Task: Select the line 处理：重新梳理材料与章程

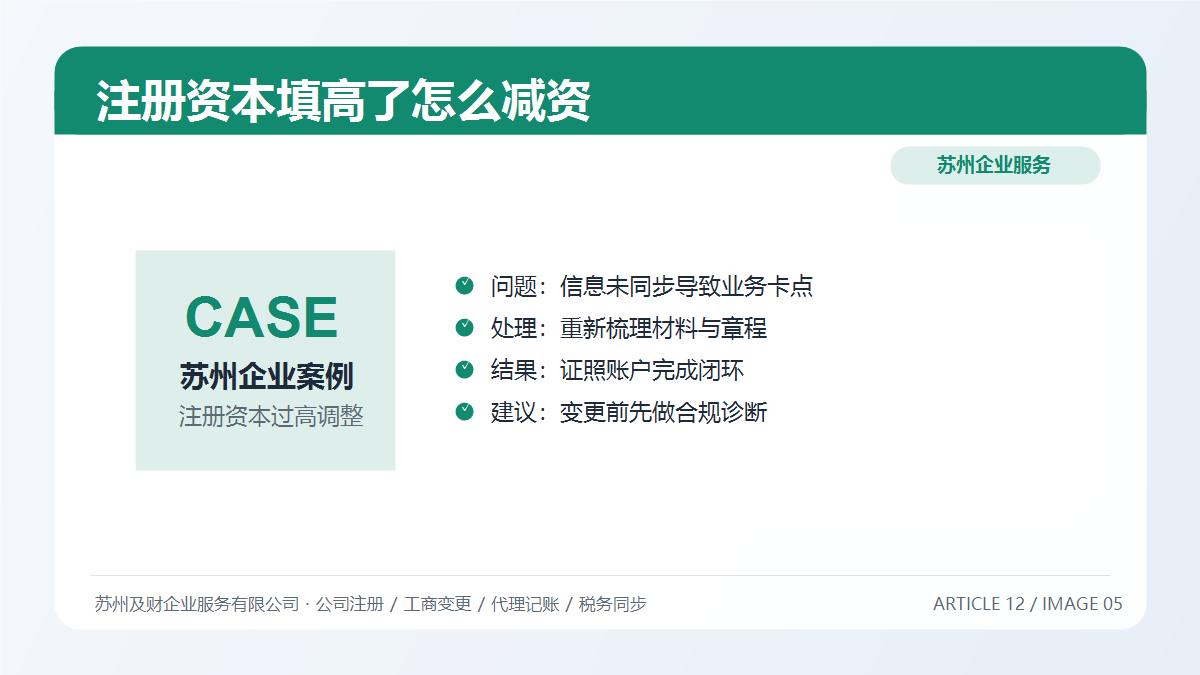Action: pyautogui.click(x=628, y=329)
